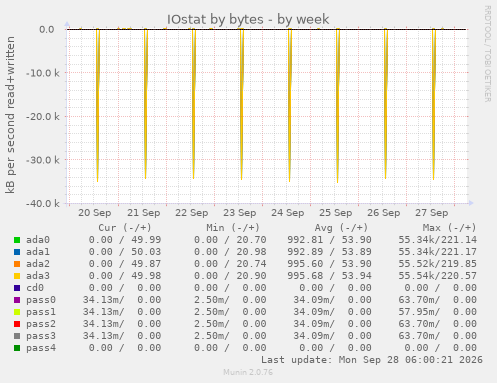Select the 'pass4' legend label
497x383 pixels.
[x=41, y=348]
